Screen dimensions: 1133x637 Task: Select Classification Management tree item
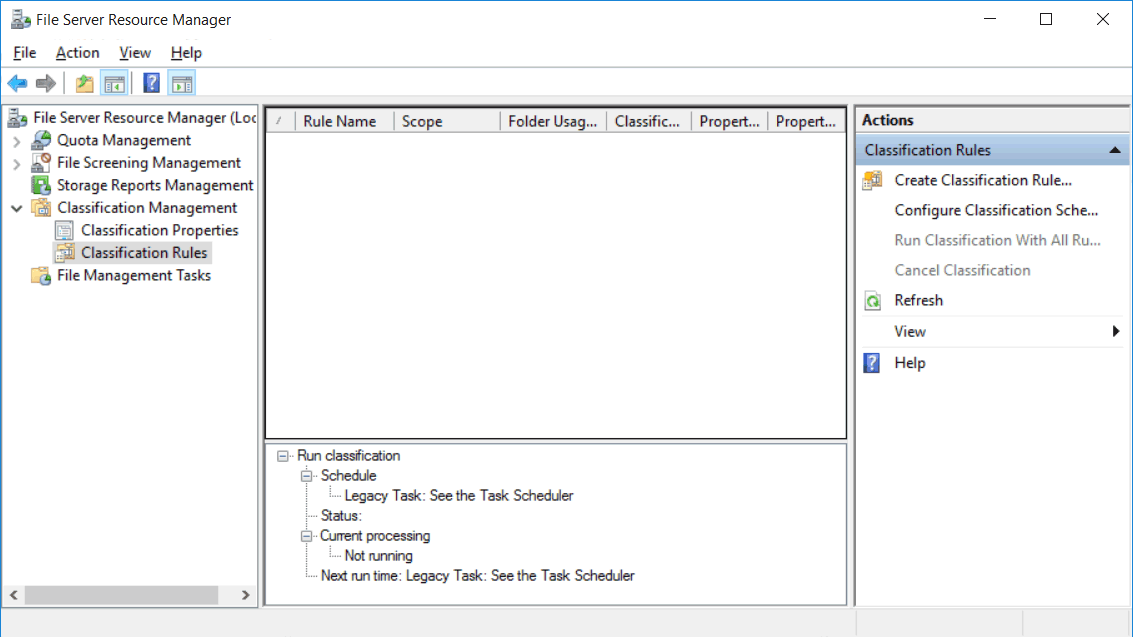147,208
